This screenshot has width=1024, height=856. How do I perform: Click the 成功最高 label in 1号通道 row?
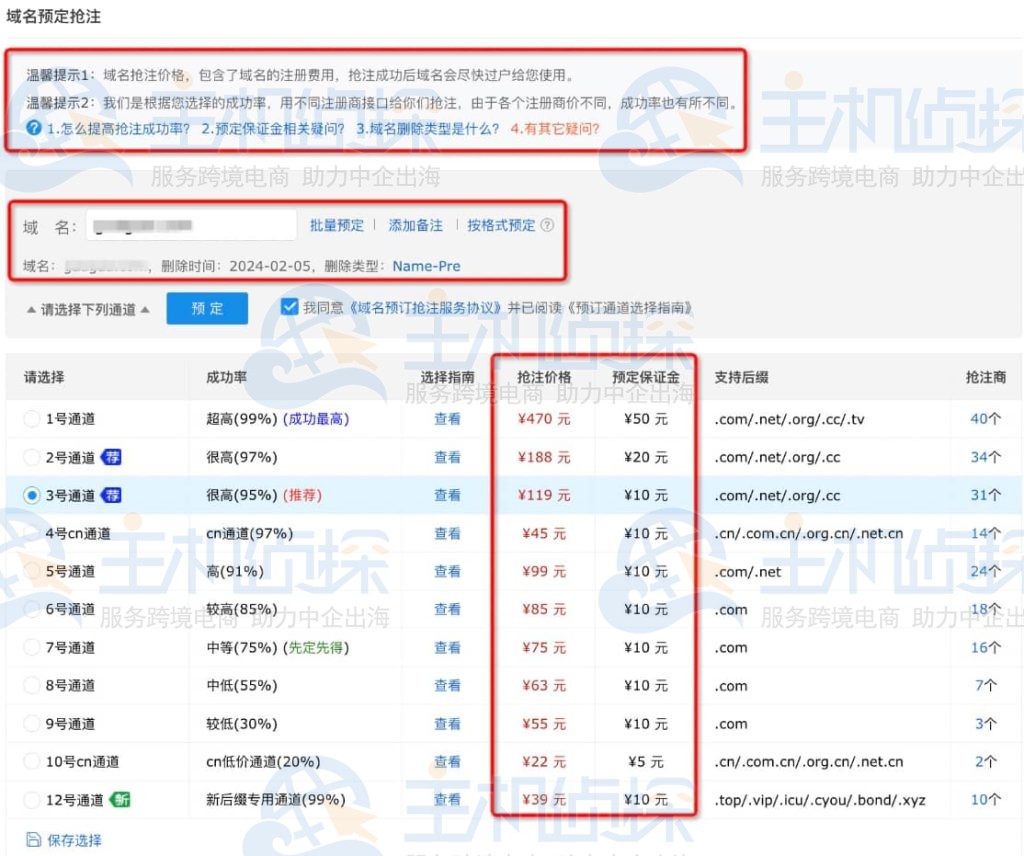(x=317, y=419)
